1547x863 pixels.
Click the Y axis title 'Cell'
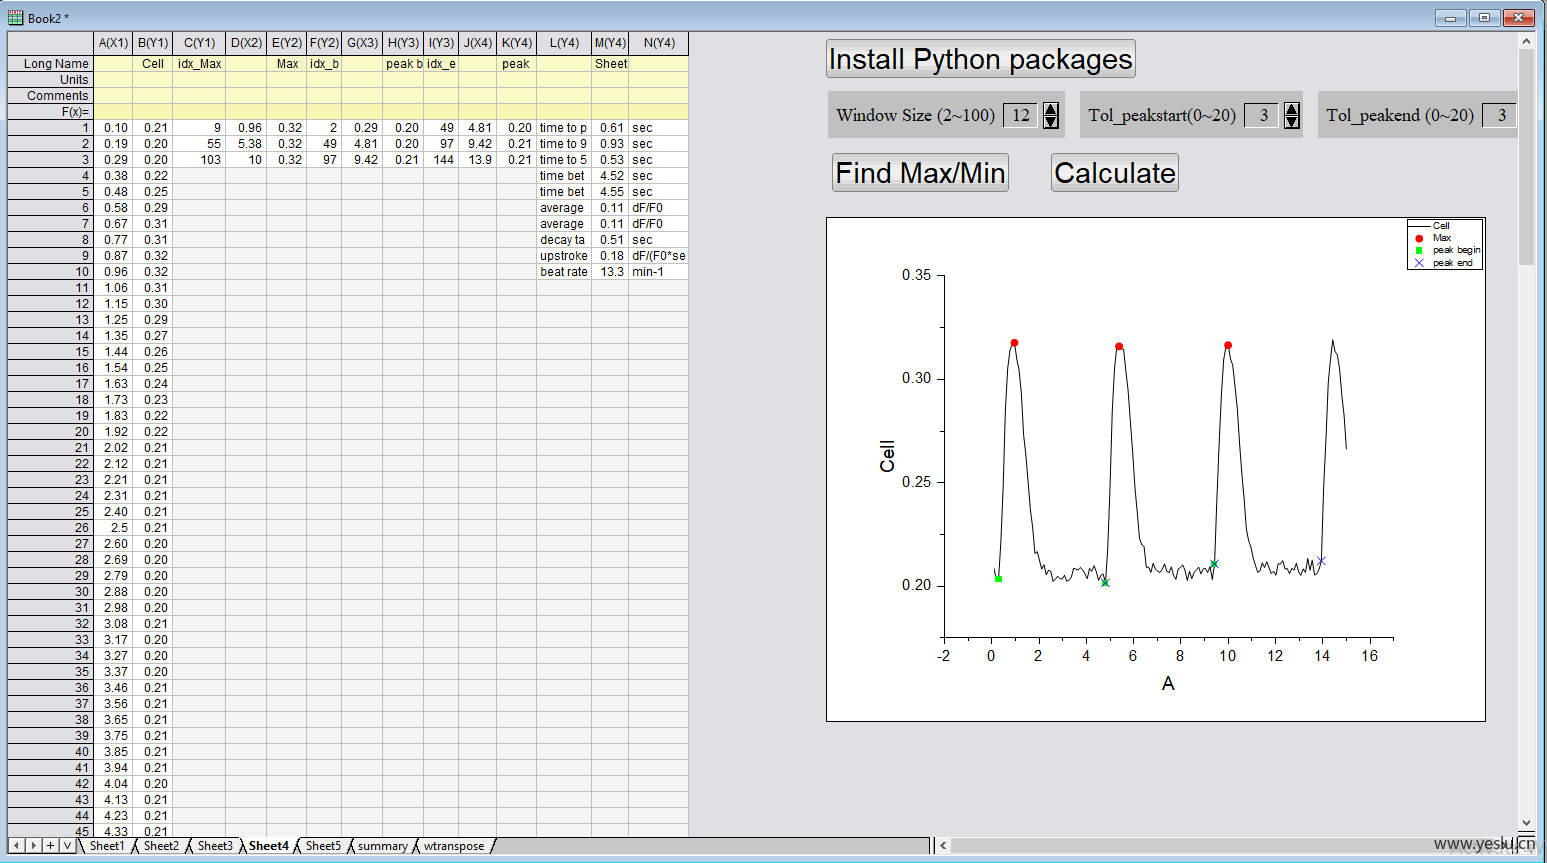click(887, 456)
